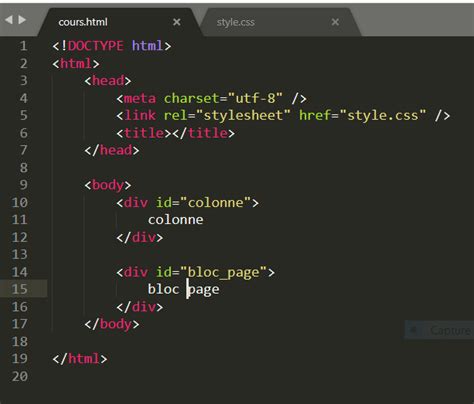
Task: Click the link tag name on line 5
Action: pyautogui.click(x=140, y=115)
